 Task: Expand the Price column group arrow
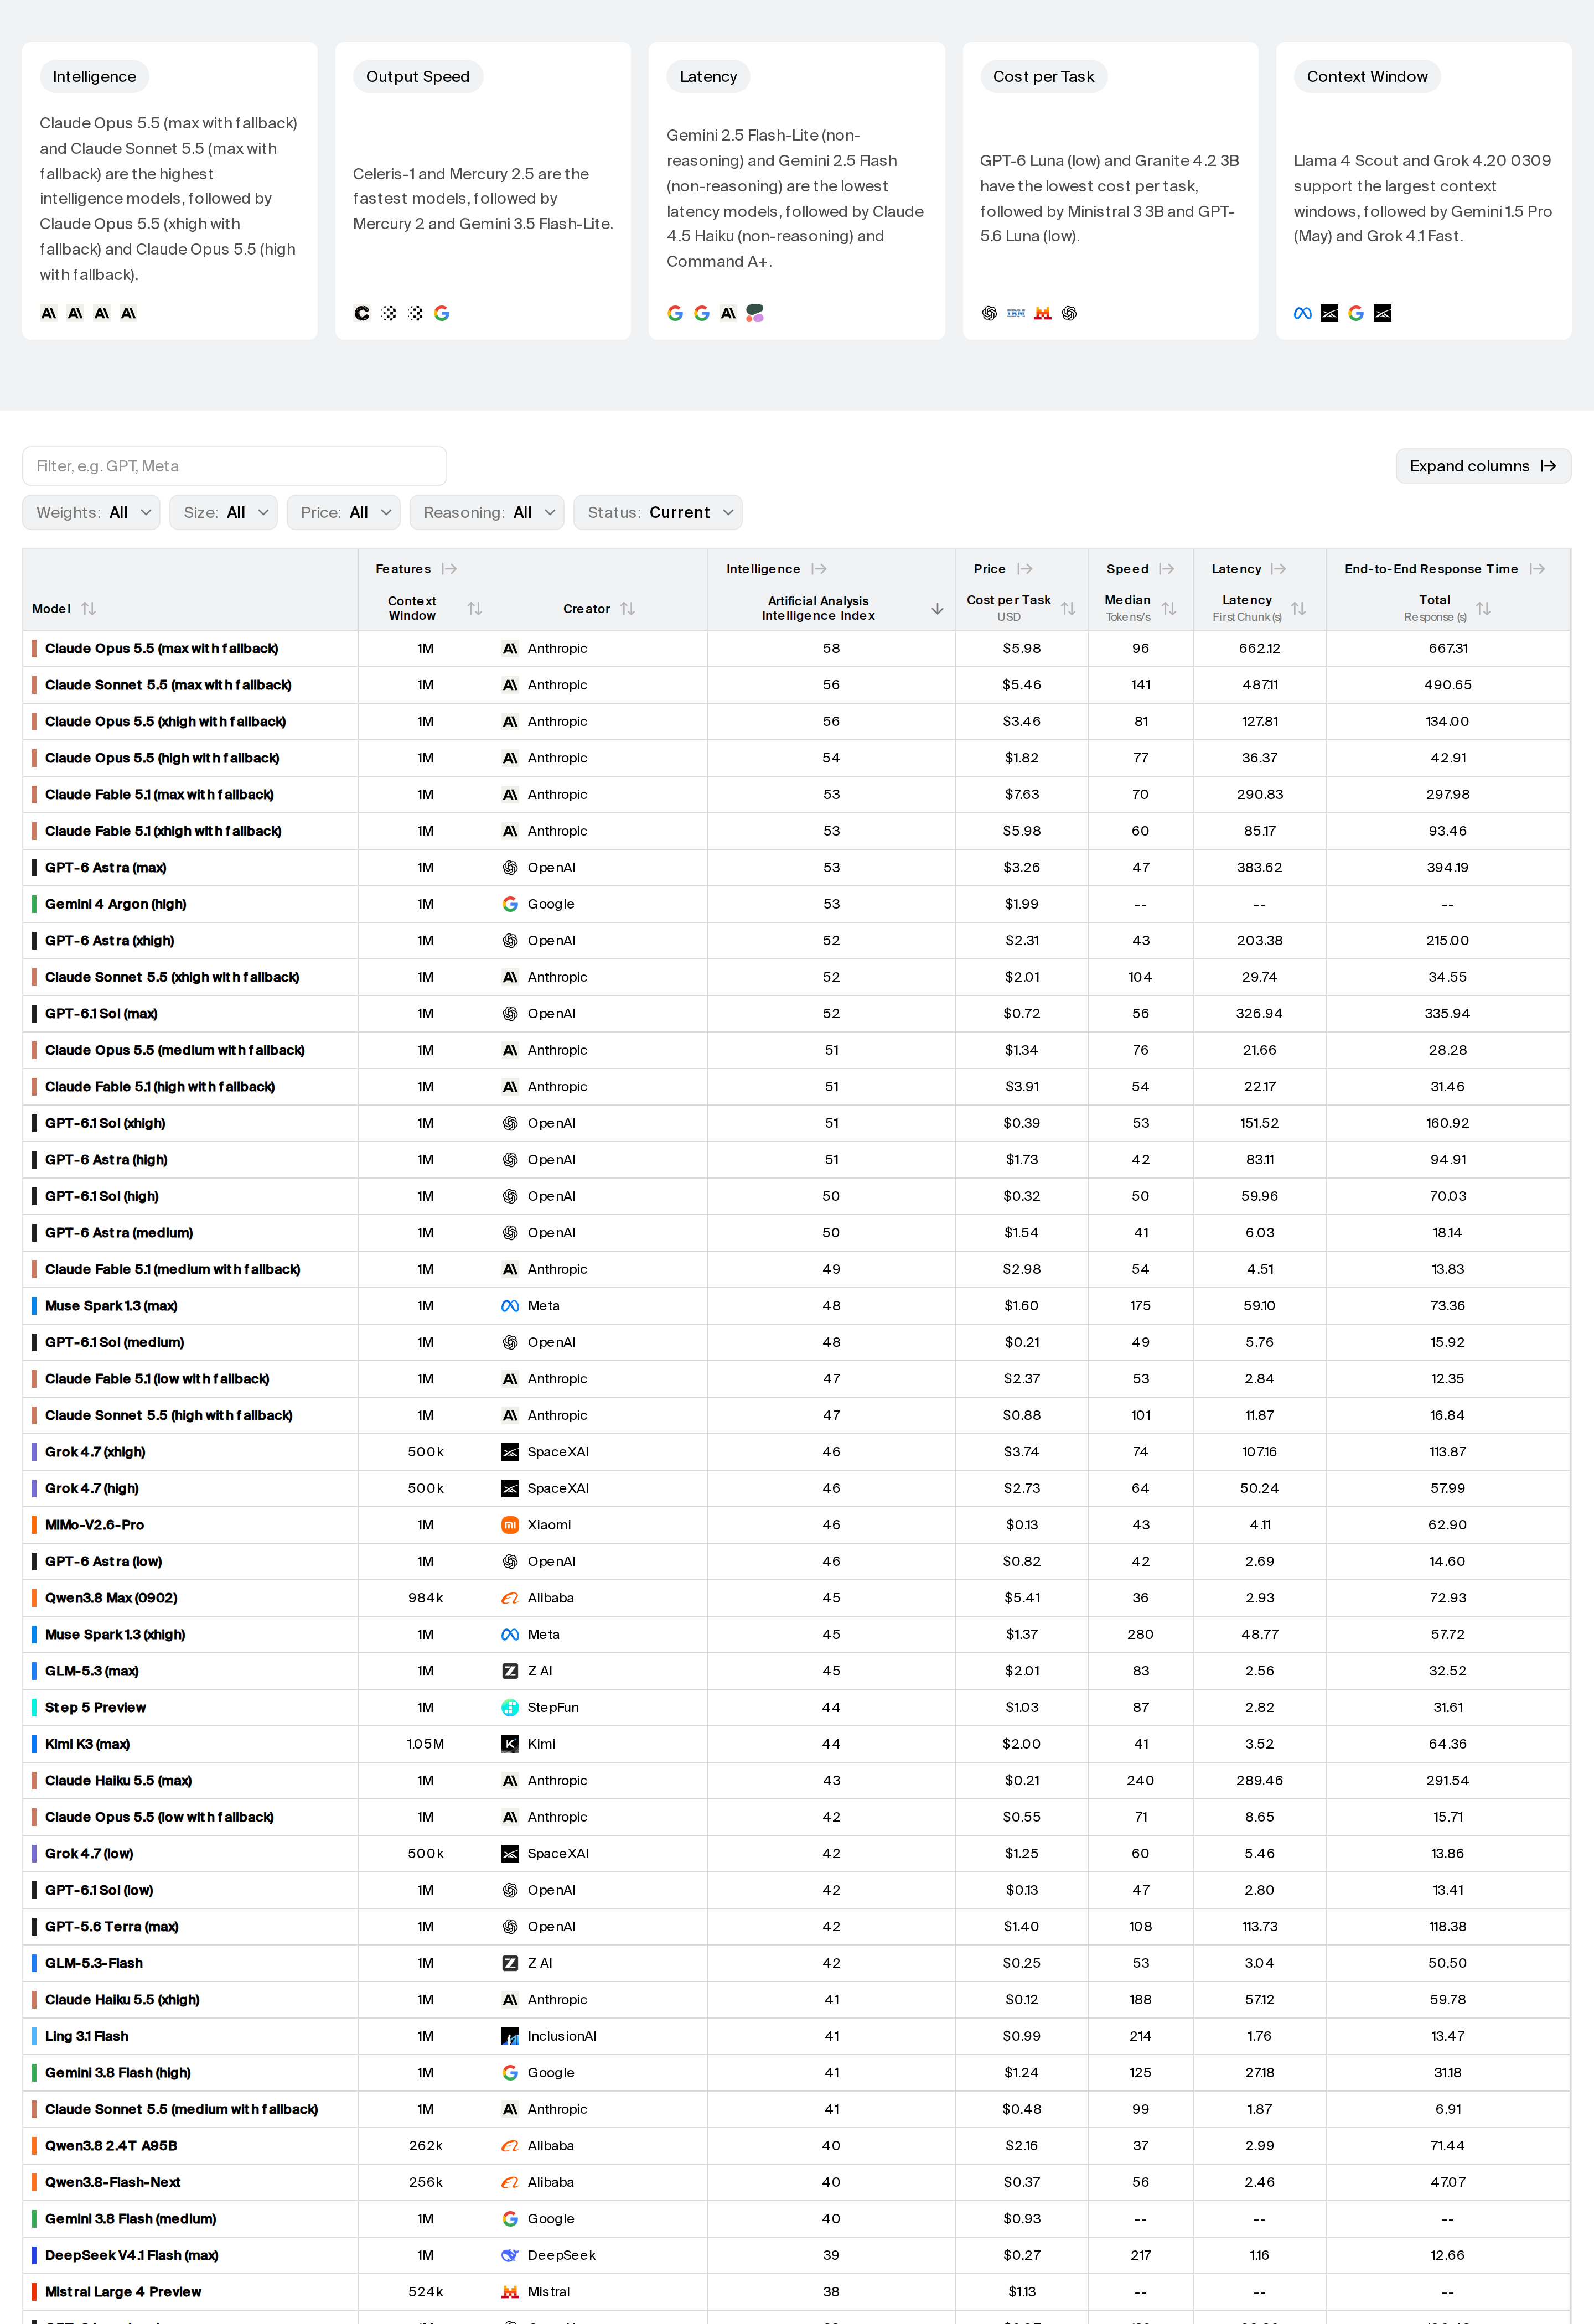point(1025,569)
